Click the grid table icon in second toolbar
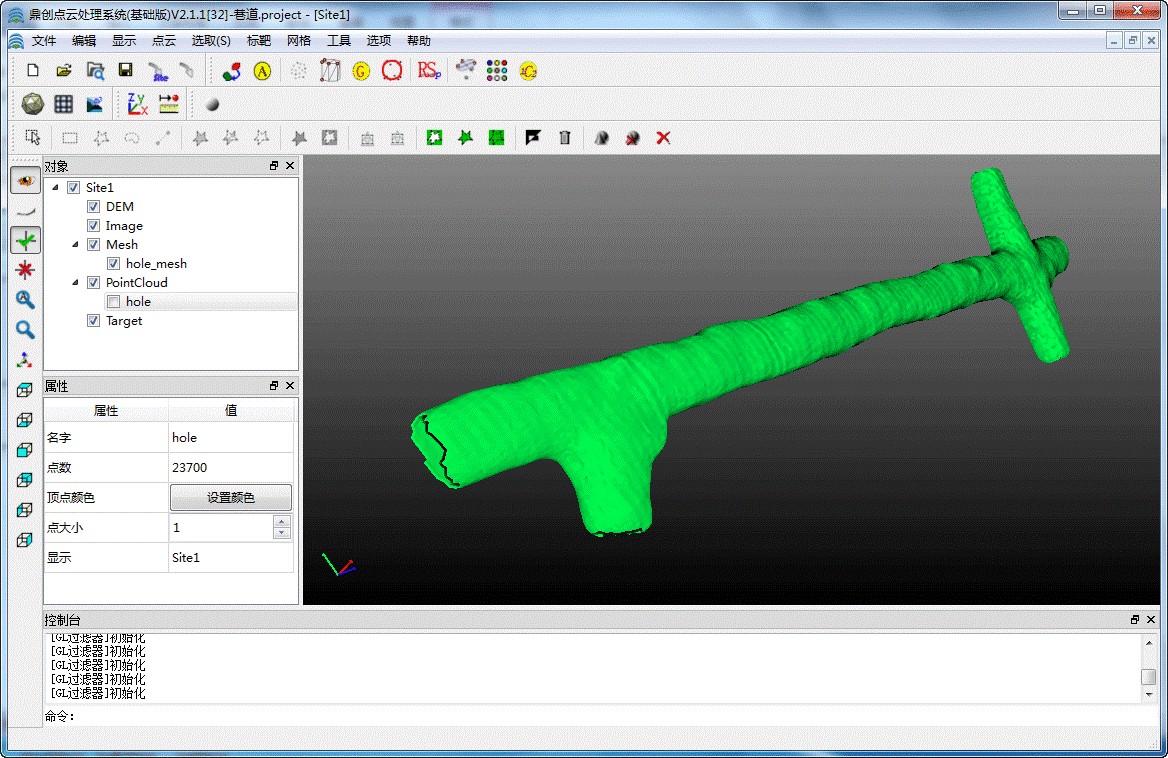 coord(63,104)
